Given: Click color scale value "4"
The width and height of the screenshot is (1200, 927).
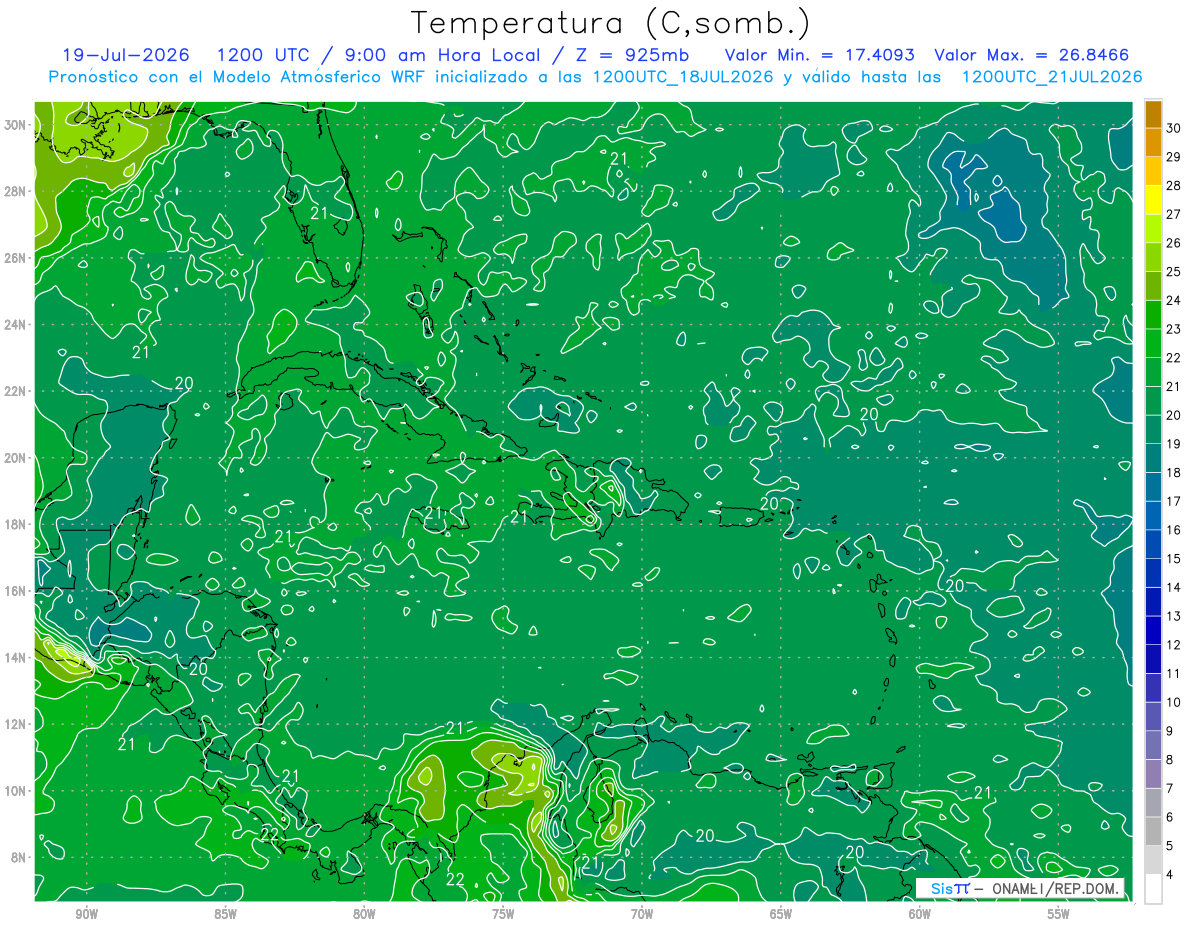Looking at the screenshot, I should pyautogui.click(x=1171, y=875).
